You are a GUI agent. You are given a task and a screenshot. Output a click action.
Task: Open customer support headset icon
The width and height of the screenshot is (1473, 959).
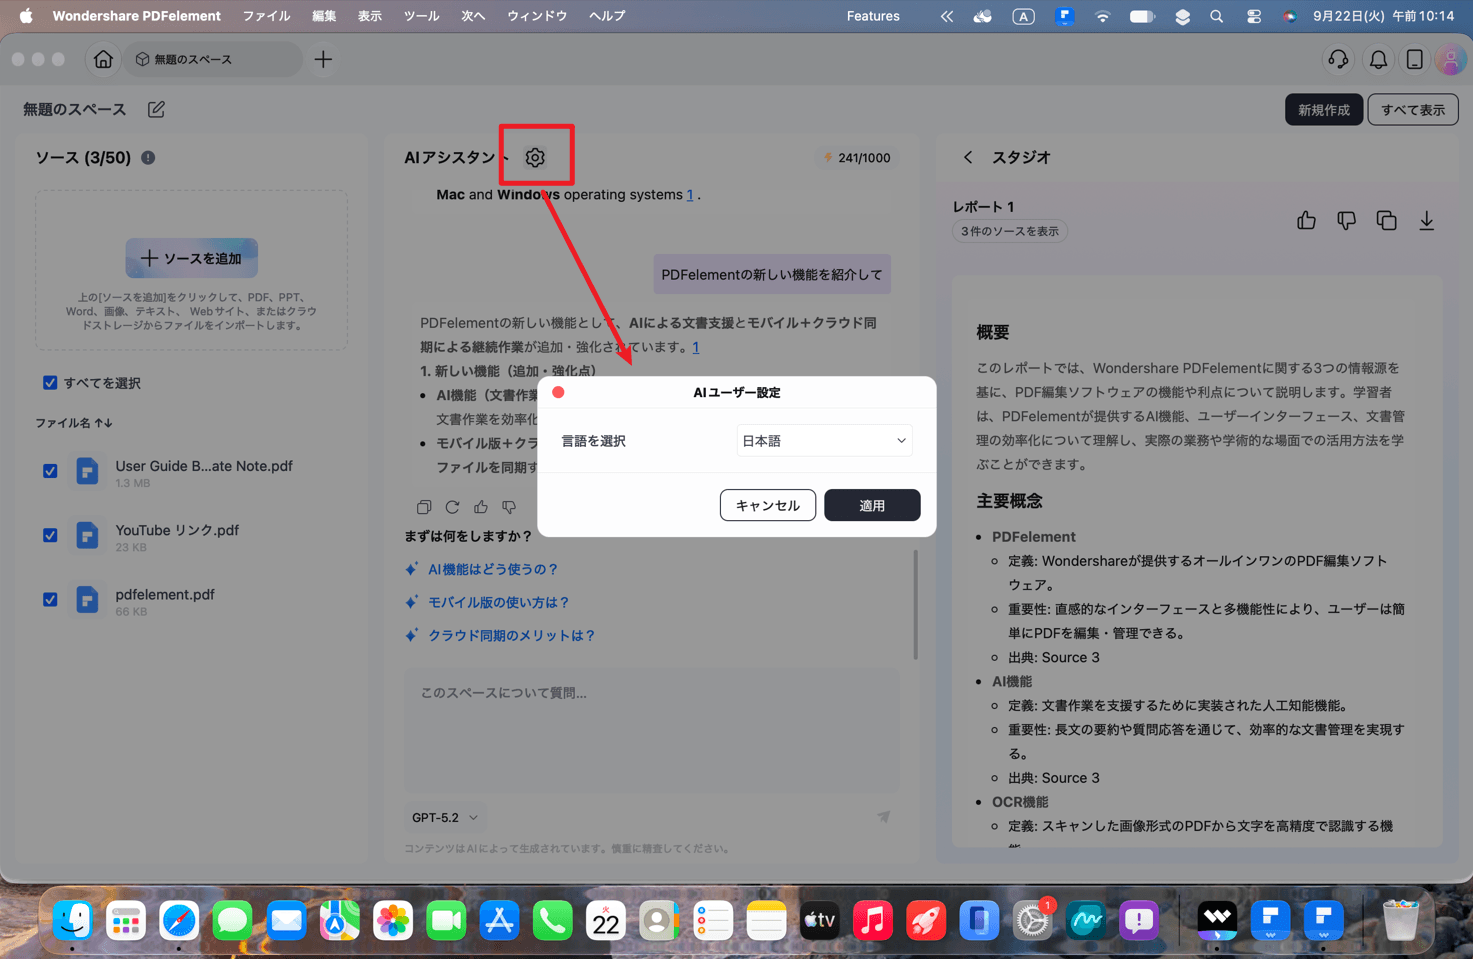click(1338, 59)
